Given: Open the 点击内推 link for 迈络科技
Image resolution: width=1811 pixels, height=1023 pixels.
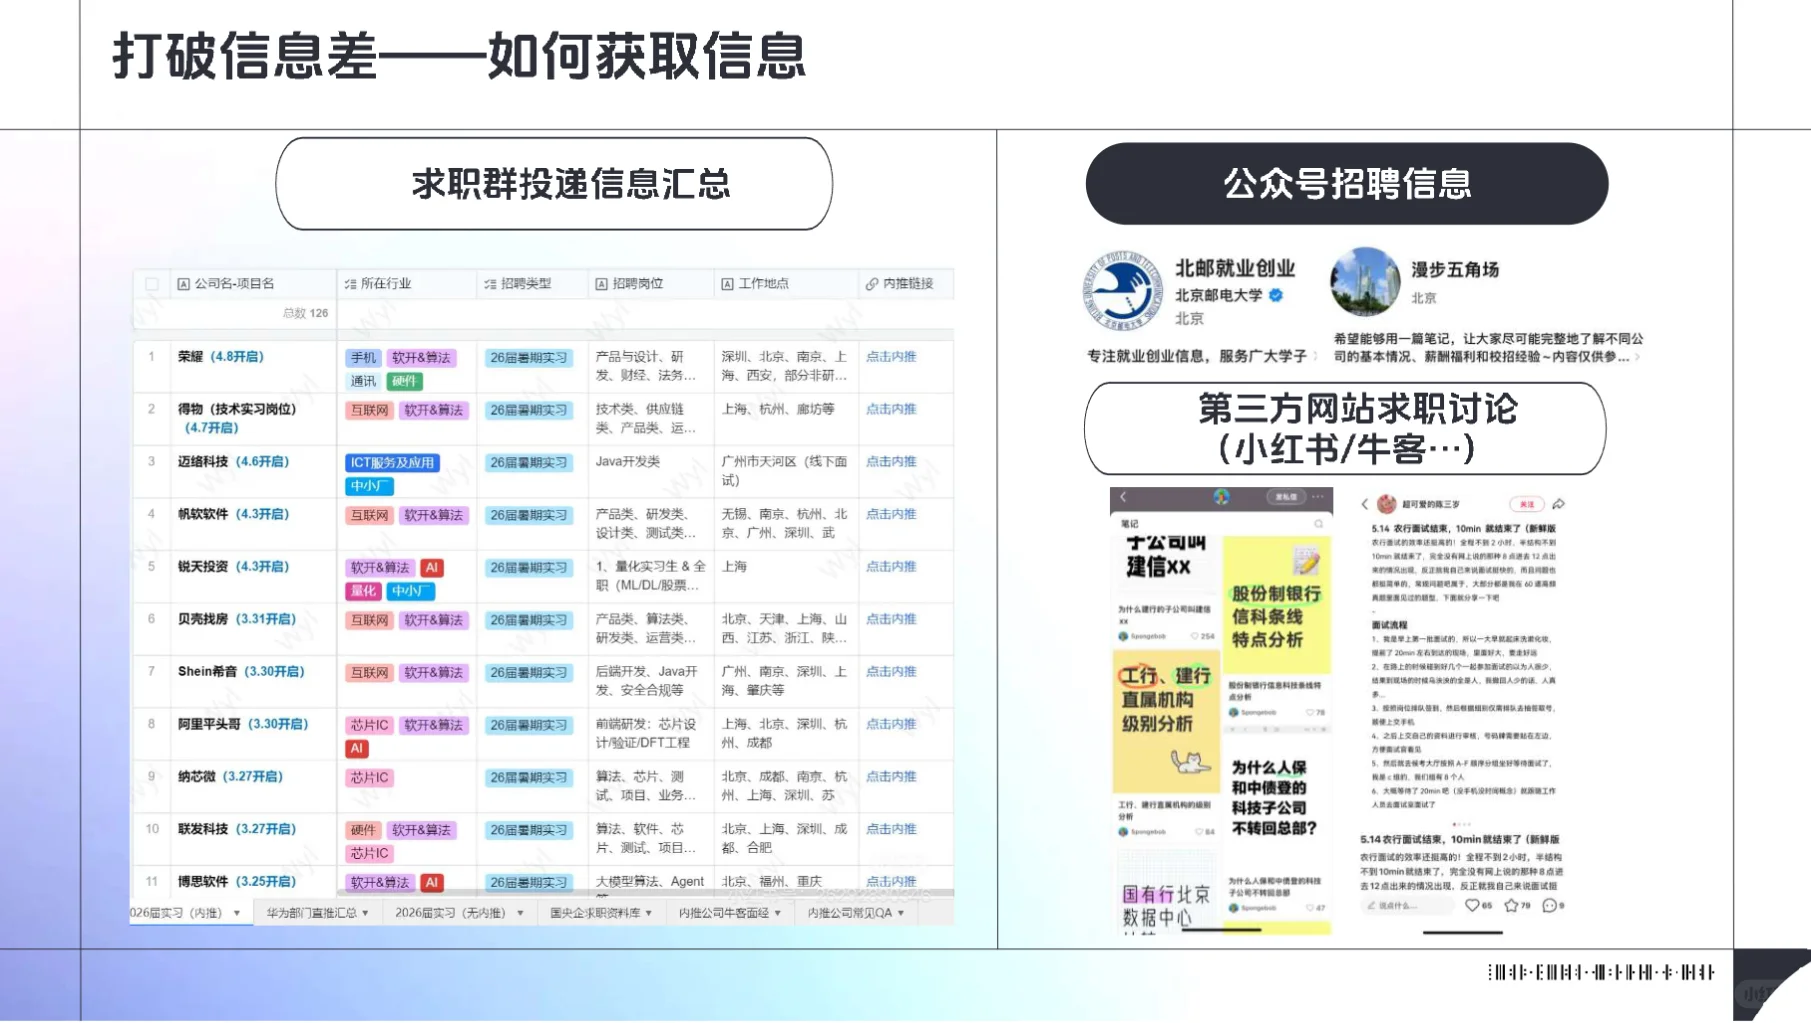Looking at the screenshot, I should (891, 461).
